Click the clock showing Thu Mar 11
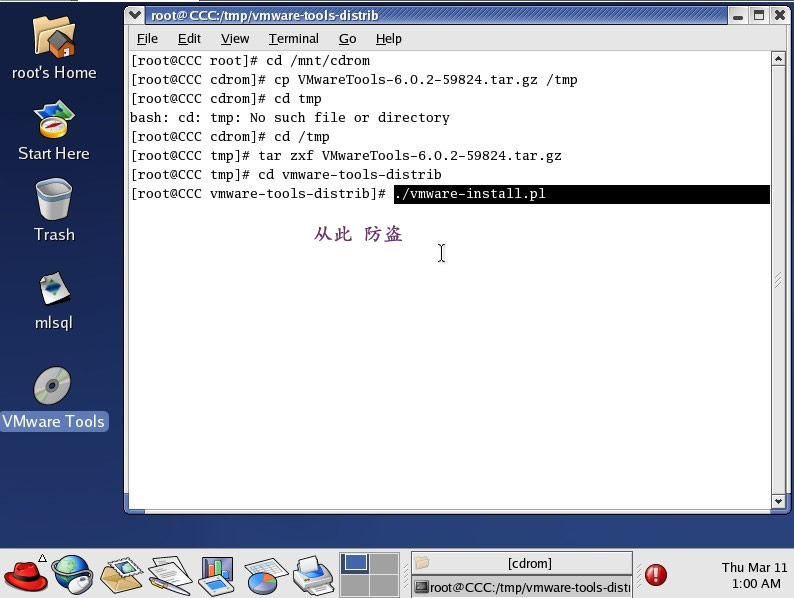Screen dimensions: 794x598 754,575
